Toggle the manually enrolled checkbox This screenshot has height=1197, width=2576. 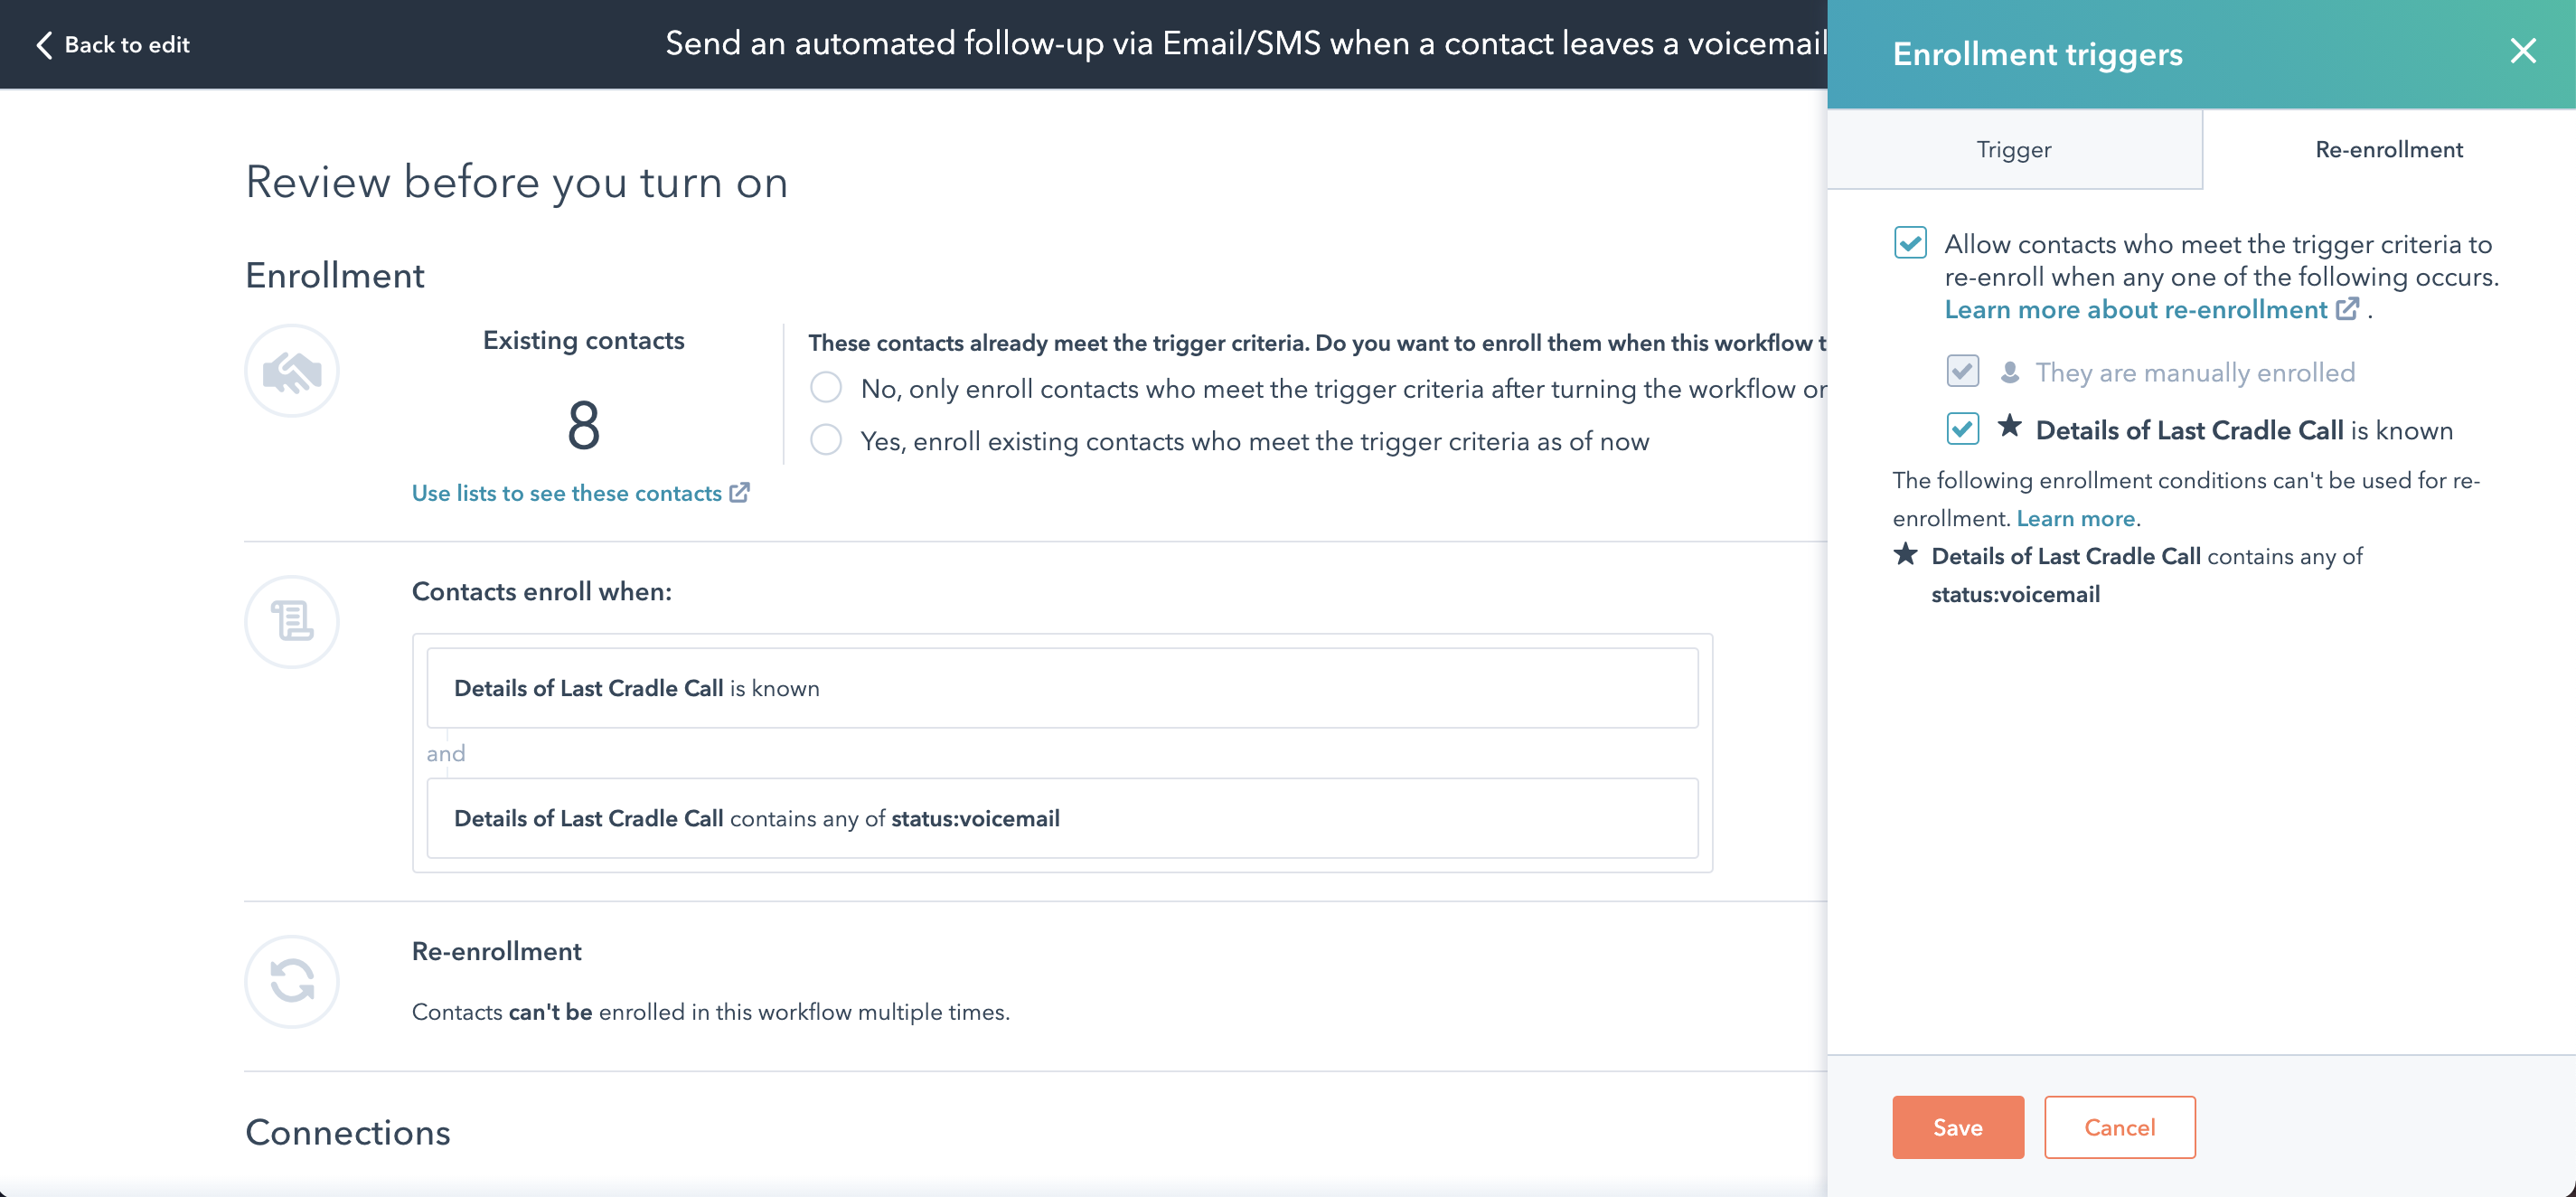pyautogui.click(x=1962, y=372)
